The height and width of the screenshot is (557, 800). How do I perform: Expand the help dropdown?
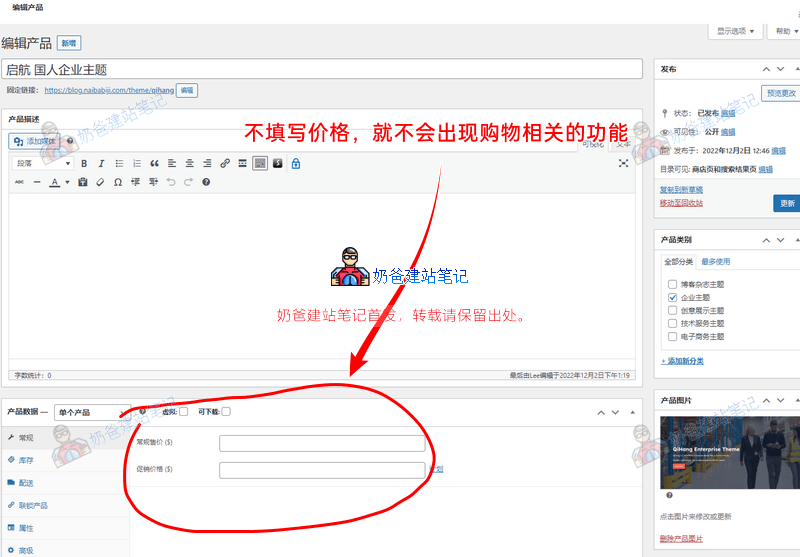coord(786,31)
